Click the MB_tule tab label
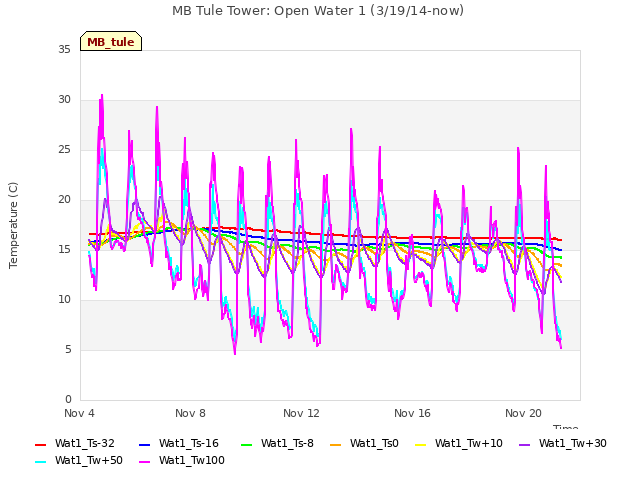640x480 pixels. click(111, 42)
